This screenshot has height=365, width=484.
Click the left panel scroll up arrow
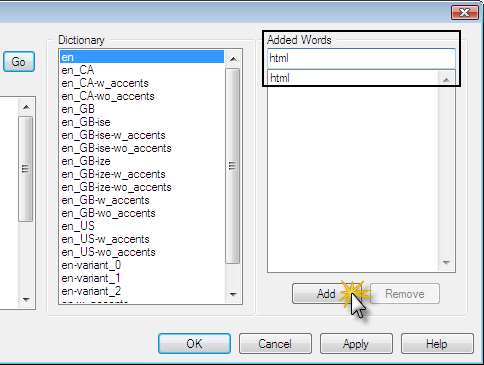26,107
